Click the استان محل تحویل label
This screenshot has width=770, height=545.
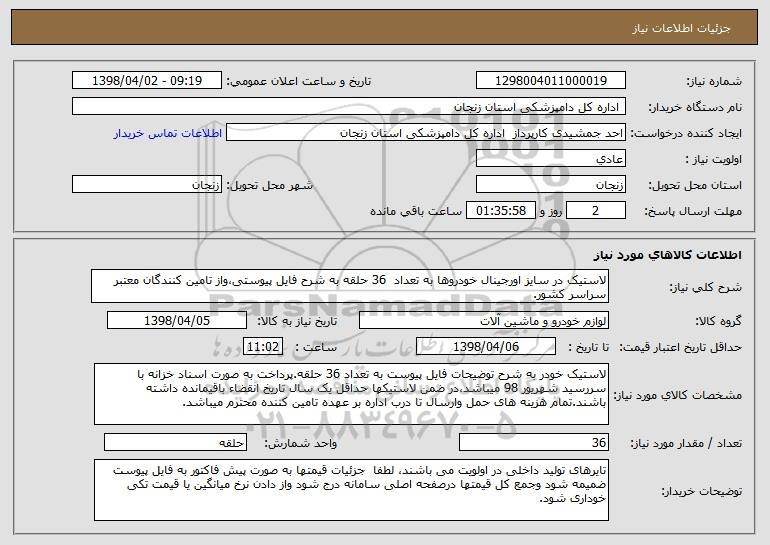pos(695,186)
